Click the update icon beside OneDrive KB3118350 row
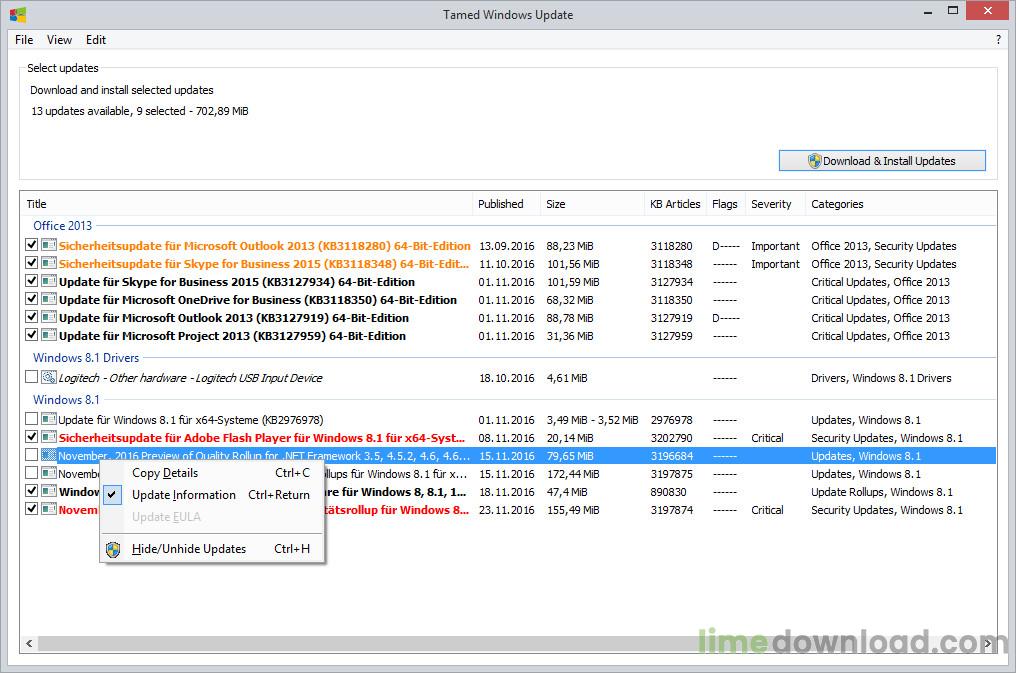The image size is (1016, 673). click(x=49, y=300)
